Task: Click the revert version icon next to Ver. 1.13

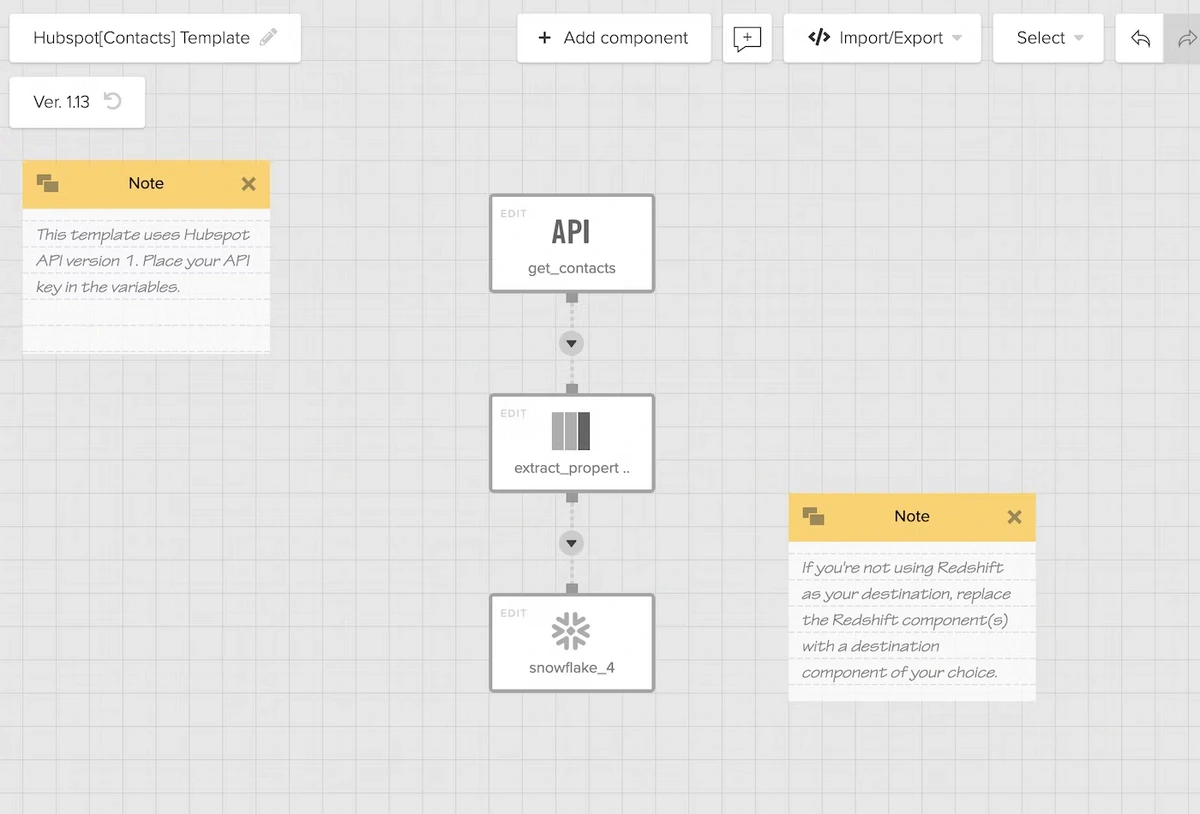Action: pos(113,101)
